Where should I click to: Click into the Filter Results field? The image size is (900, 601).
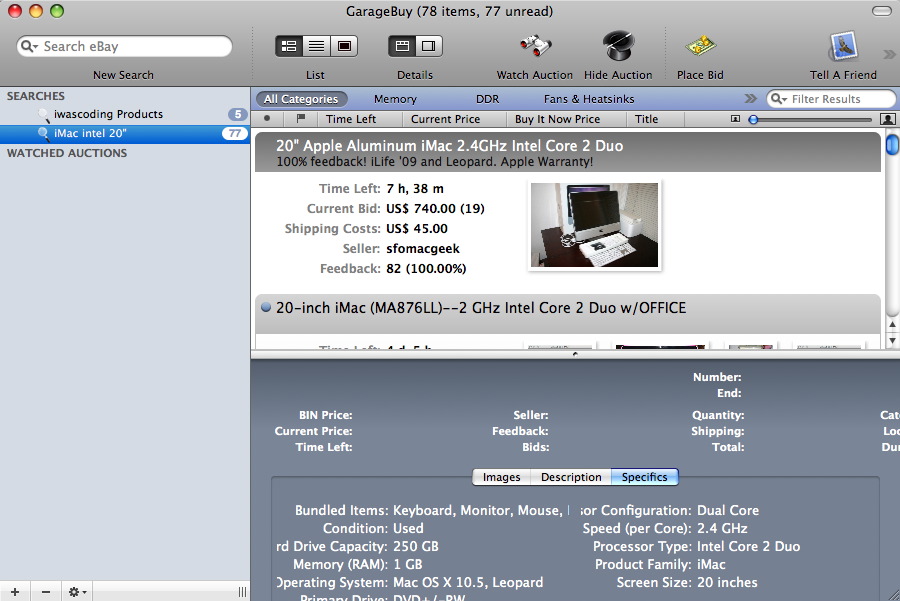(832, 99)
